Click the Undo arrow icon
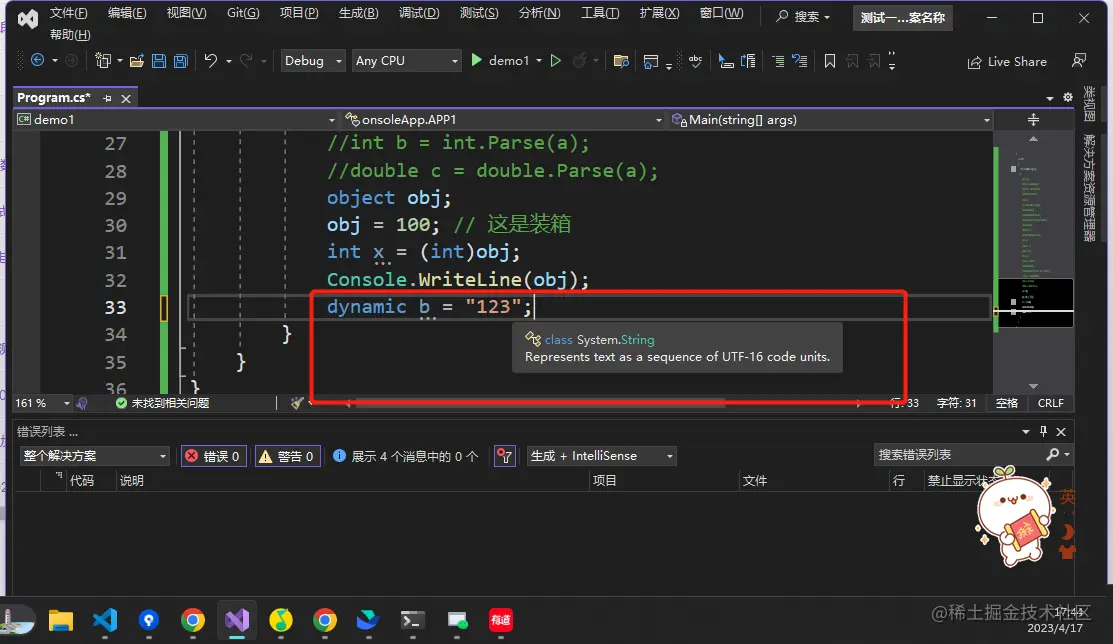This screenshot has width=1113, height=644. 210,61
